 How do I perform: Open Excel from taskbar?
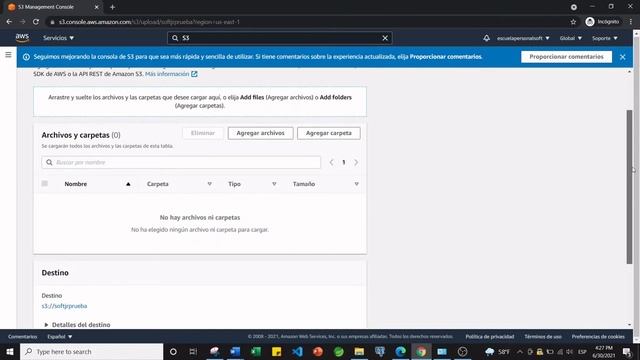[256, 351]
